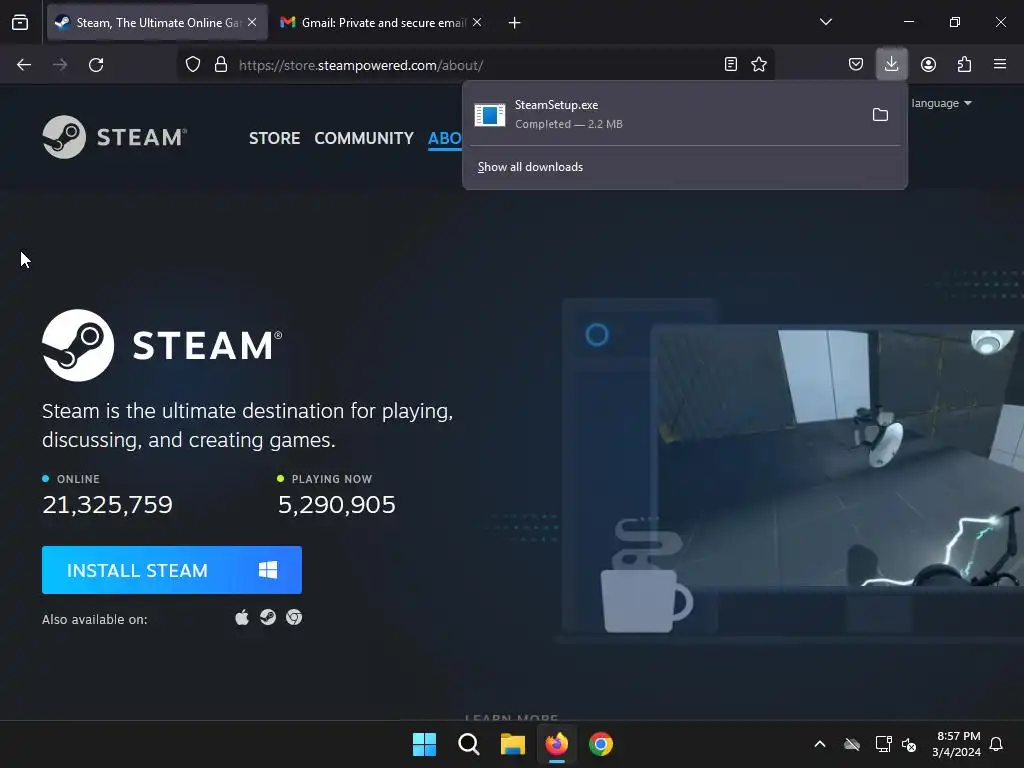Open tracking protection shield icon
This screenshot has width=1024, height=768.
pyautogui.click(x=193, y=65)
